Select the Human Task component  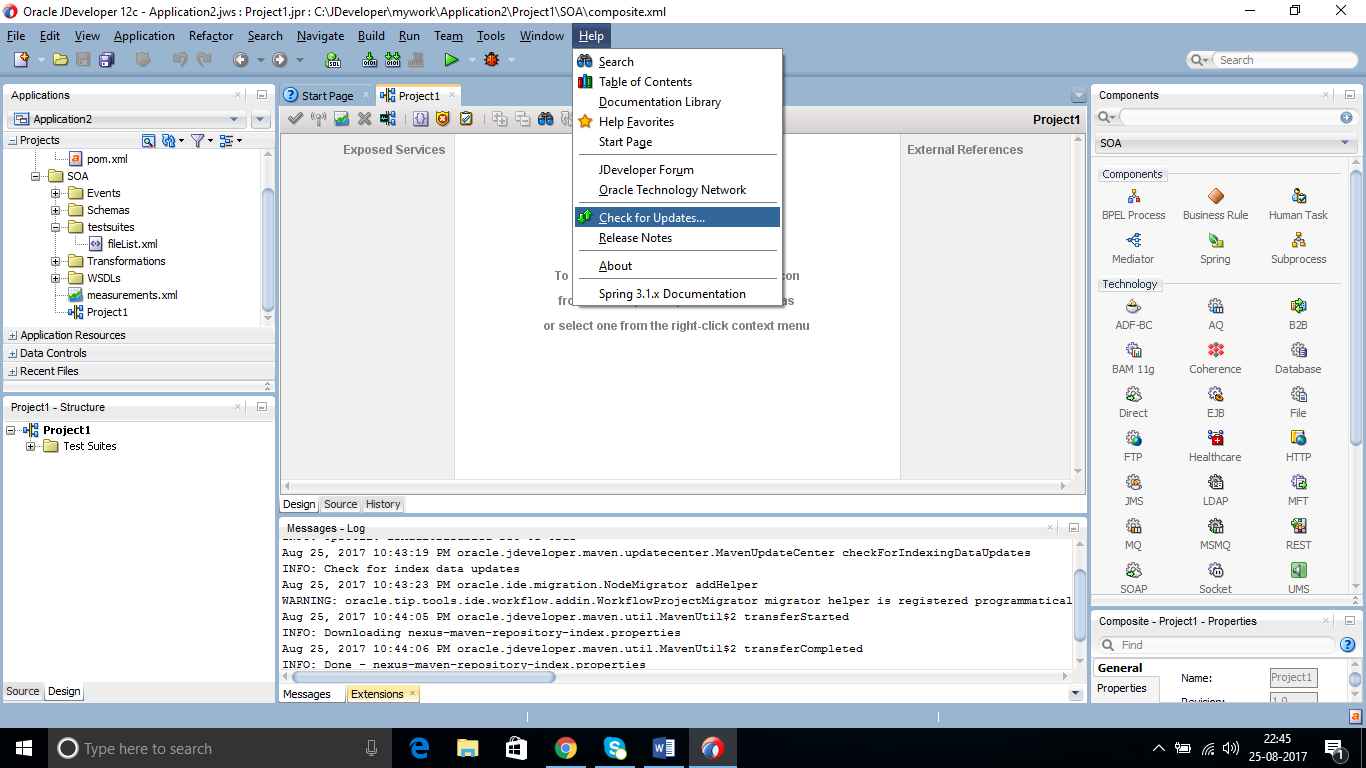pyautogui.click(x=1298, y=200)
